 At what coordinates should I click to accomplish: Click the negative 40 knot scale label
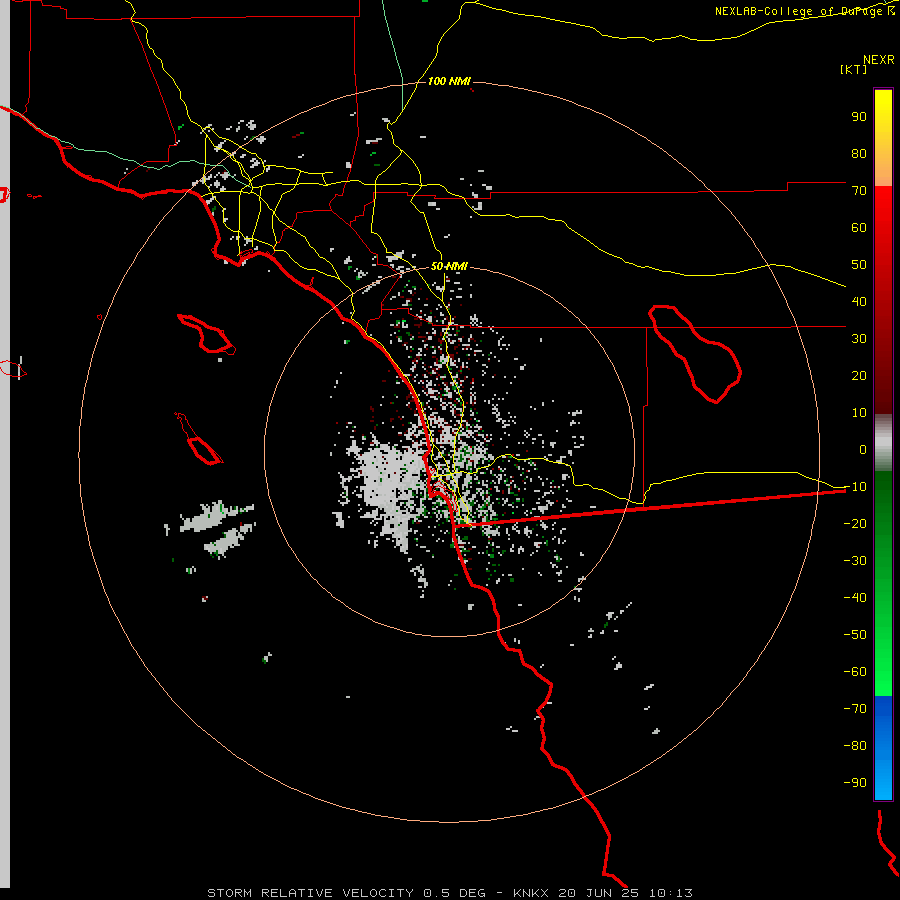855,598
